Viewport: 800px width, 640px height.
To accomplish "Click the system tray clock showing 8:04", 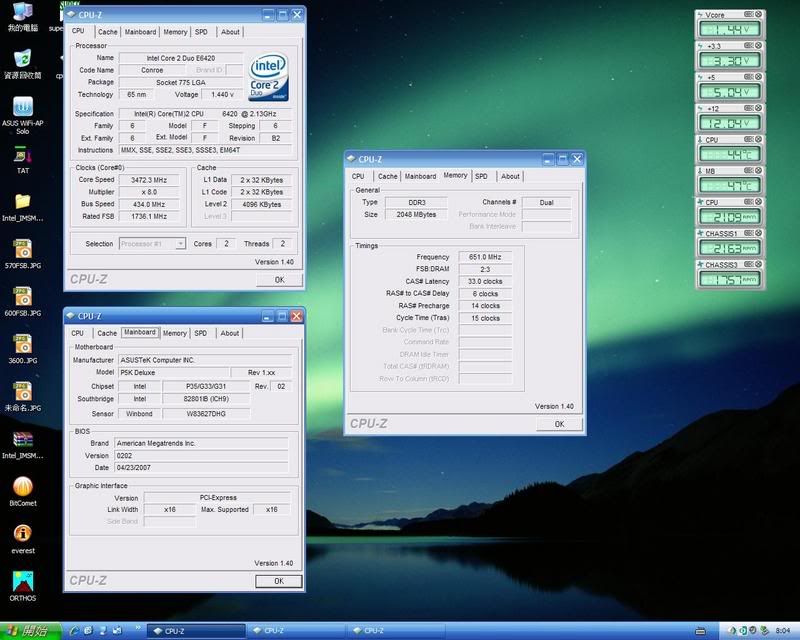I will (783, 631).
